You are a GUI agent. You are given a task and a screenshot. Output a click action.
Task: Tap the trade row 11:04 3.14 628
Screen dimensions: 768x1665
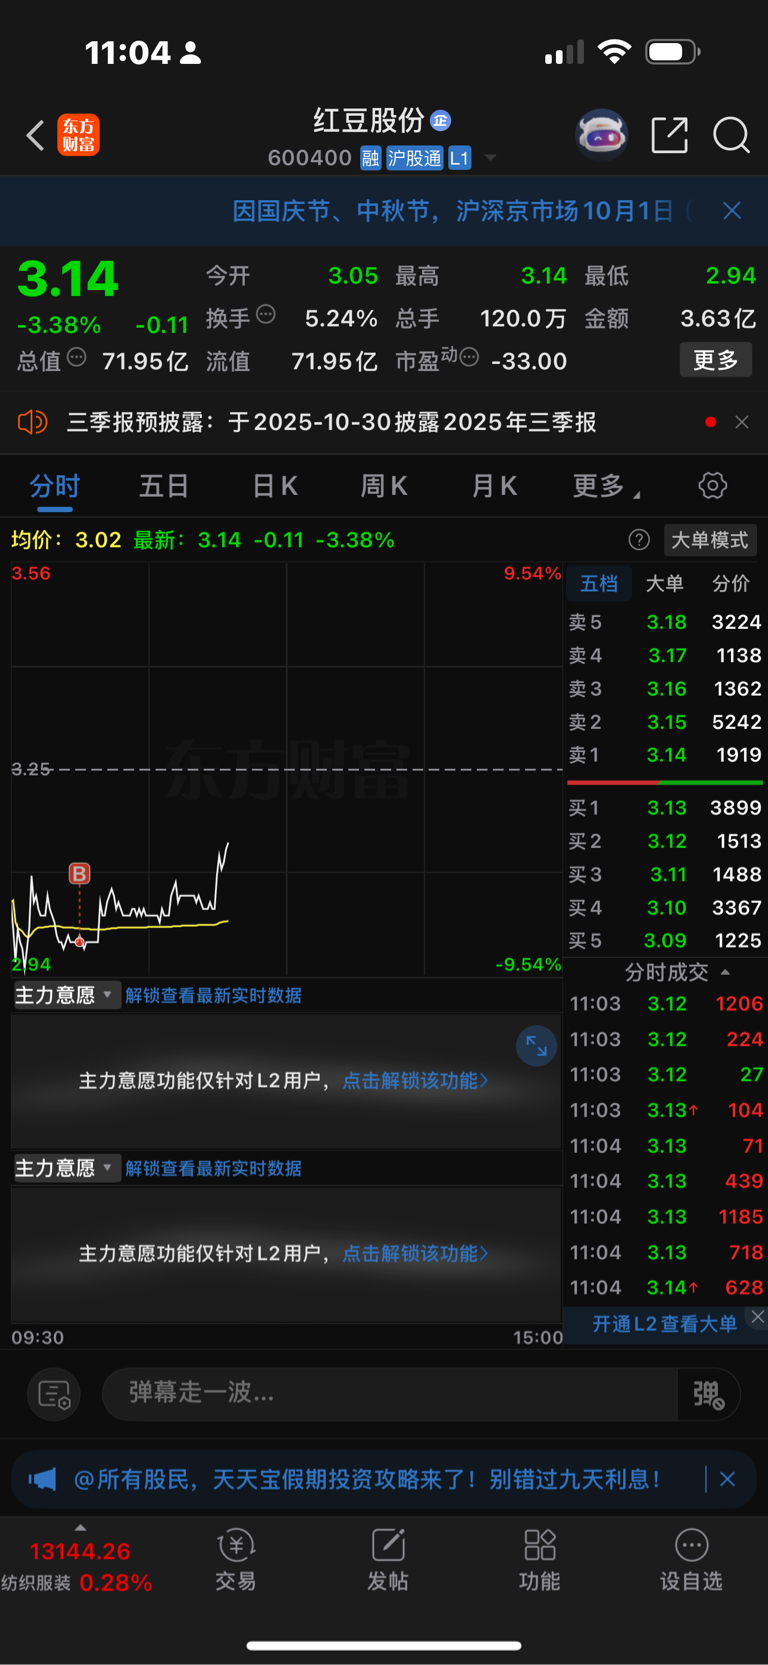[665, 1288]
